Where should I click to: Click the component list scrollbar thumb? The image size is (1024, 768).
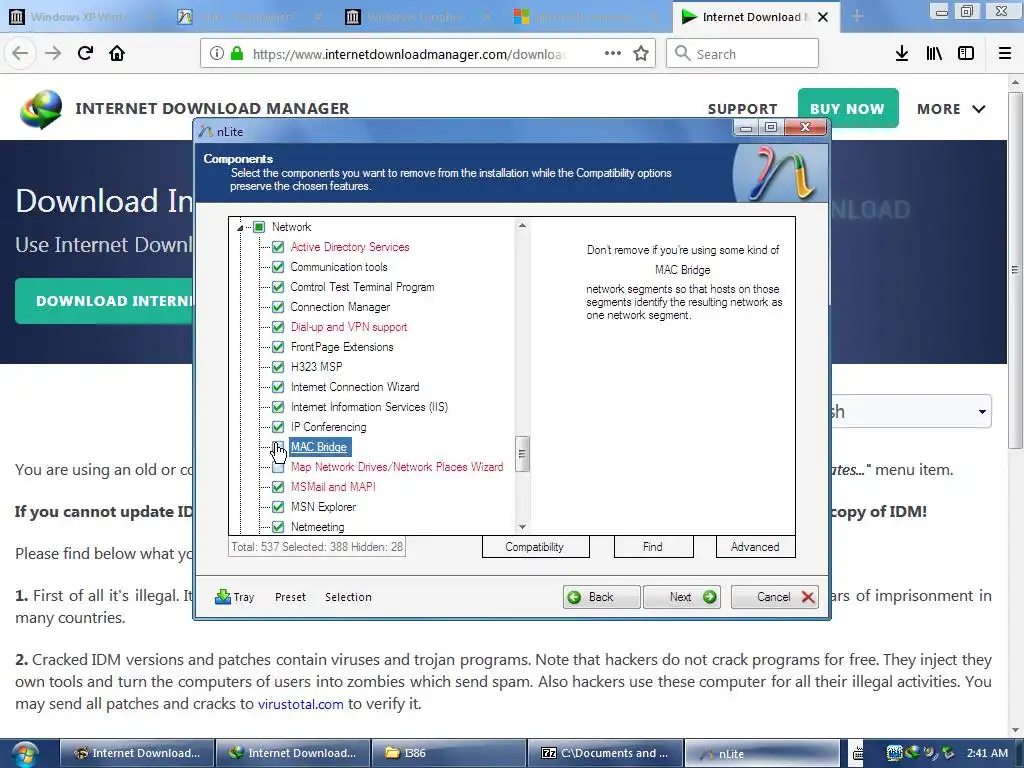tap(522, 454)
